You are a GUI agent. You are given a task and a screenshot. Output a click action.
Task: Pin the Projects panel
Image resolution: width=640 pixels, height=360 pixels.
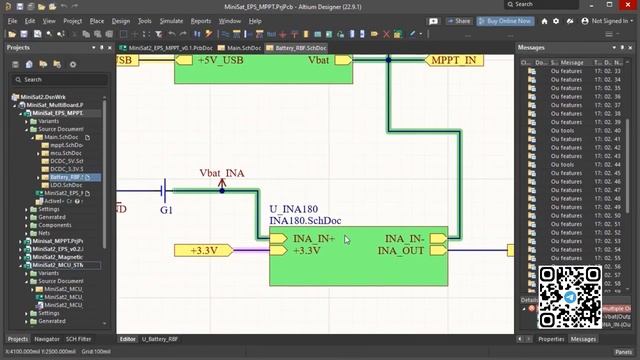[102, 48]
